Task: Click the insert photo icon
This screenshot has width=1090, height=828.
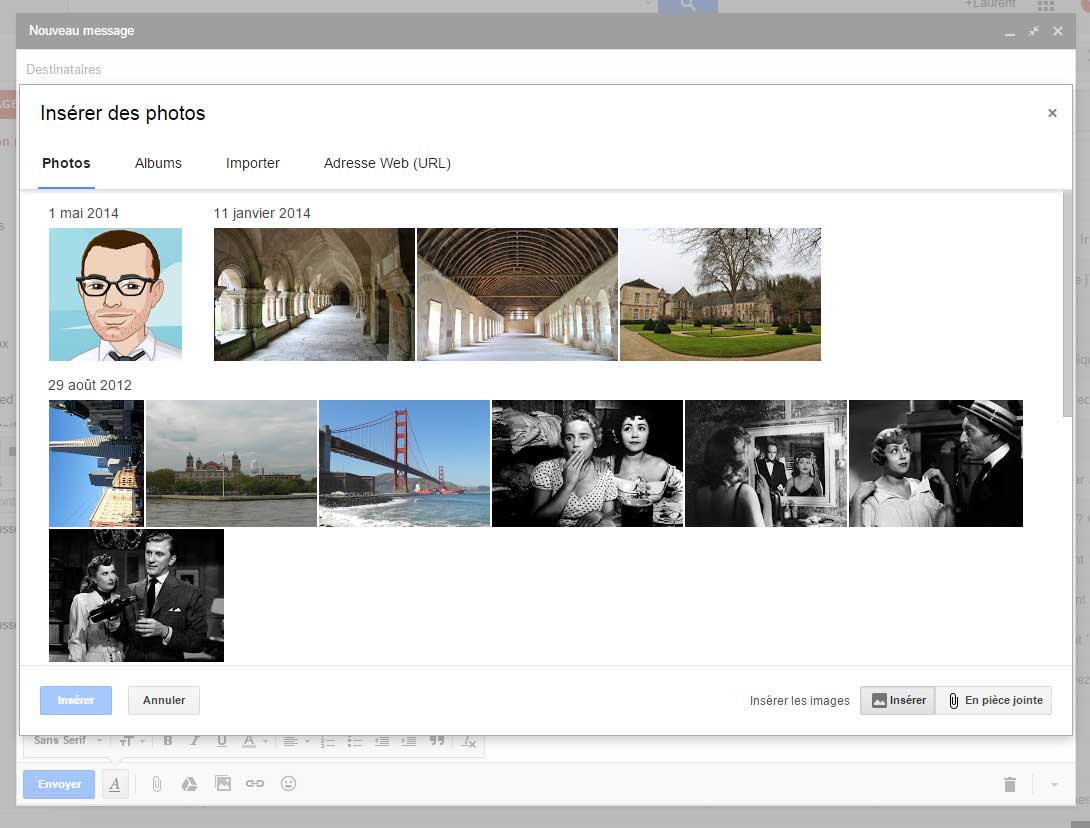Action: point(222,784)
